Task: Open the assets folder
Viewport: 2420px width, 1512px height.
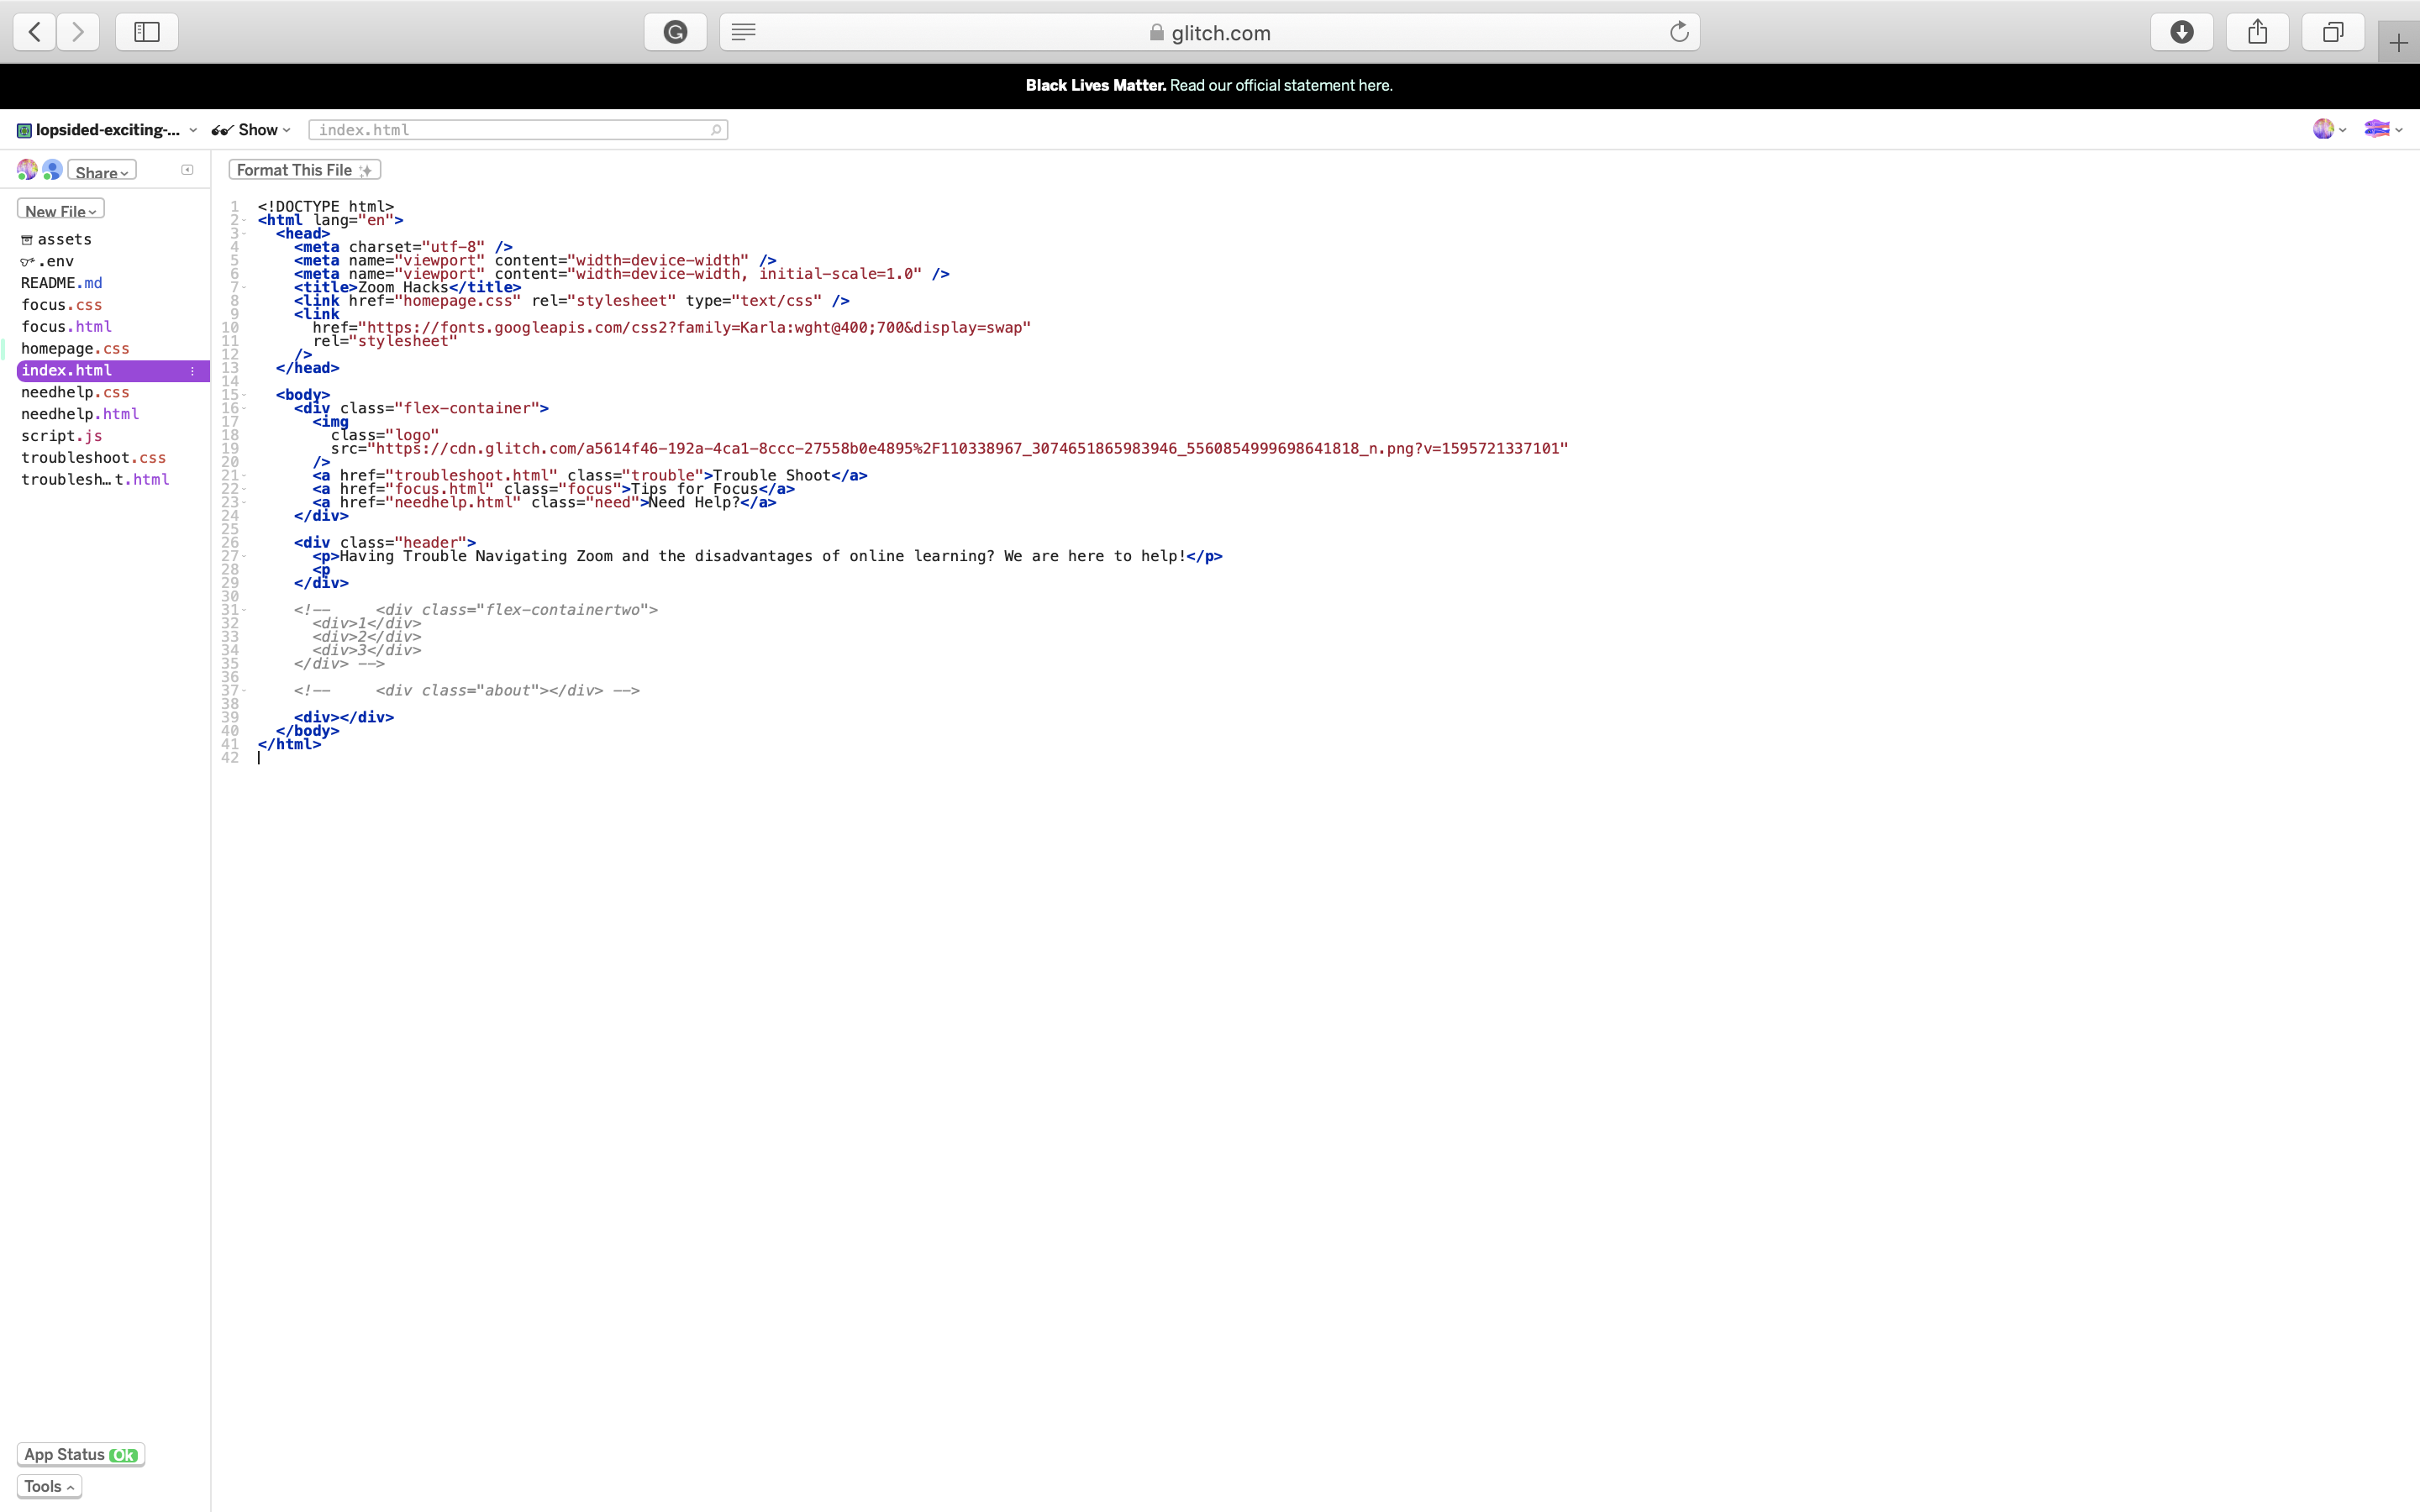Action: [x=64, y=240]
